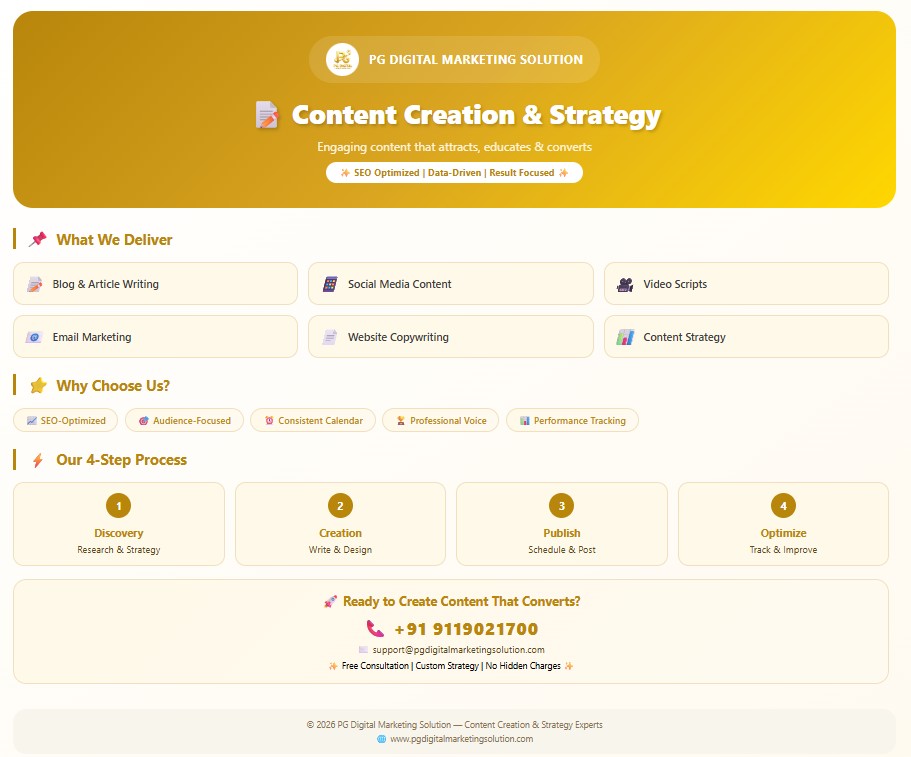Click the email icon on Email Marketing

[34, 337]
